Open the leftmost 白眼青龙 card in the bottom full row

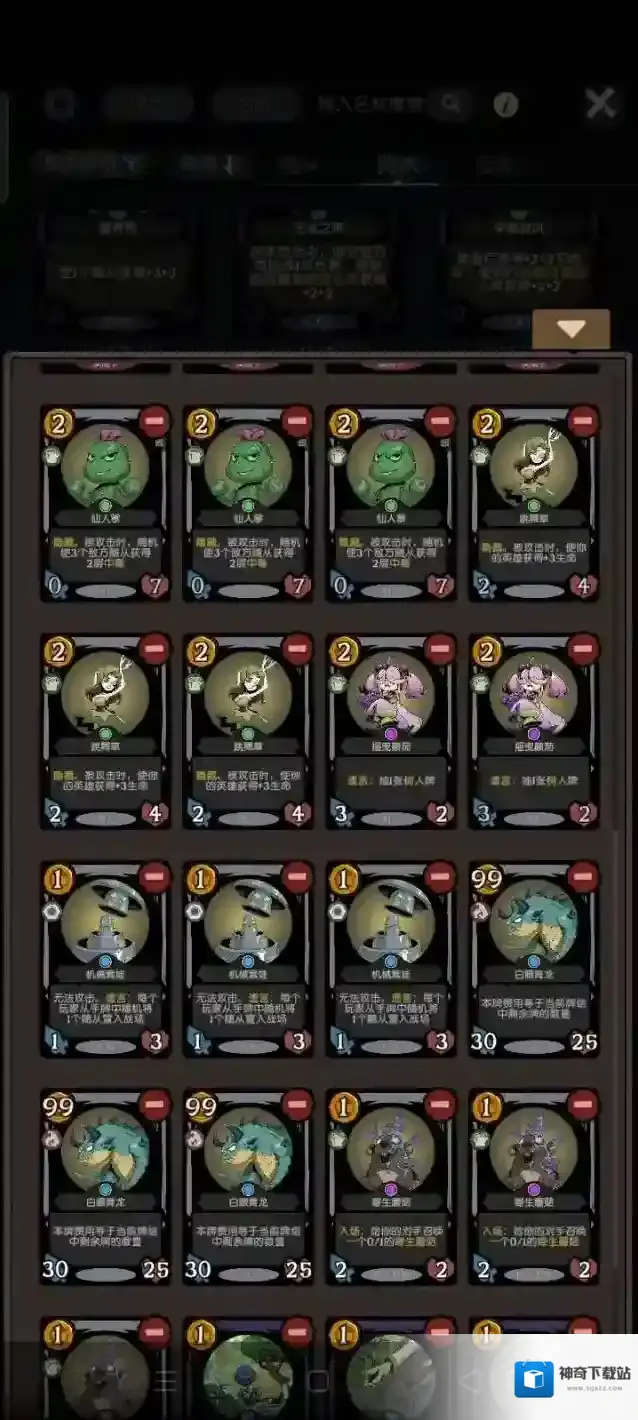[105, 1187]
